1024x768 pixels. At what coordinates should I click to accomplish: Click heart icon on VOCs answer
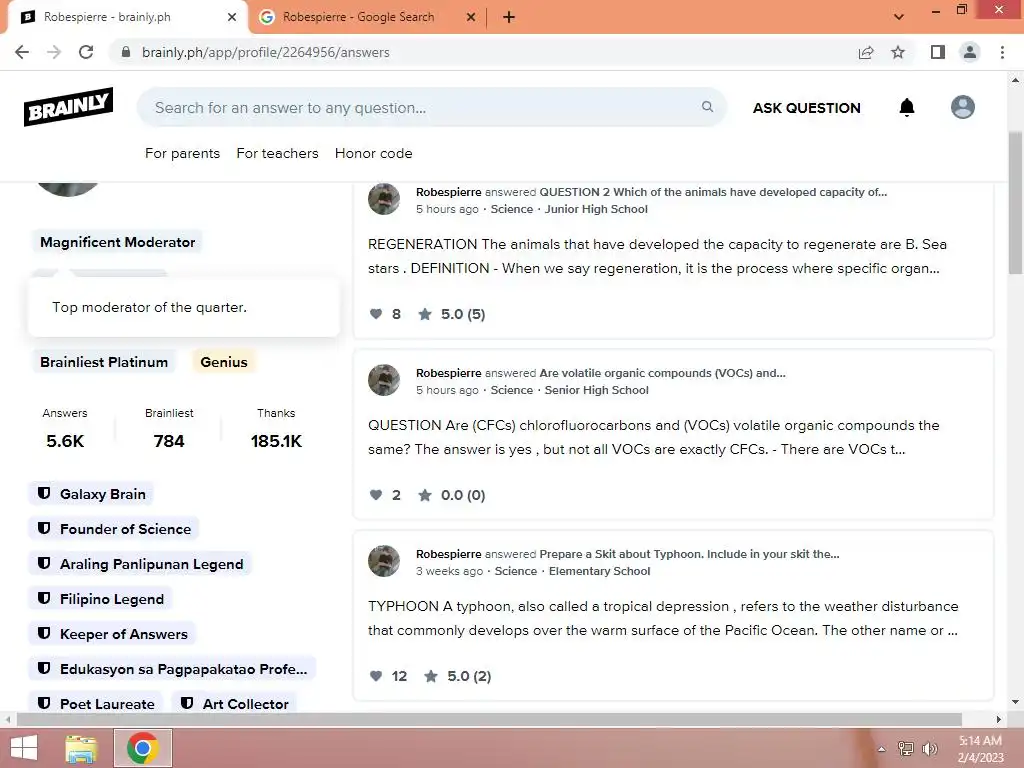click(376, 495)
